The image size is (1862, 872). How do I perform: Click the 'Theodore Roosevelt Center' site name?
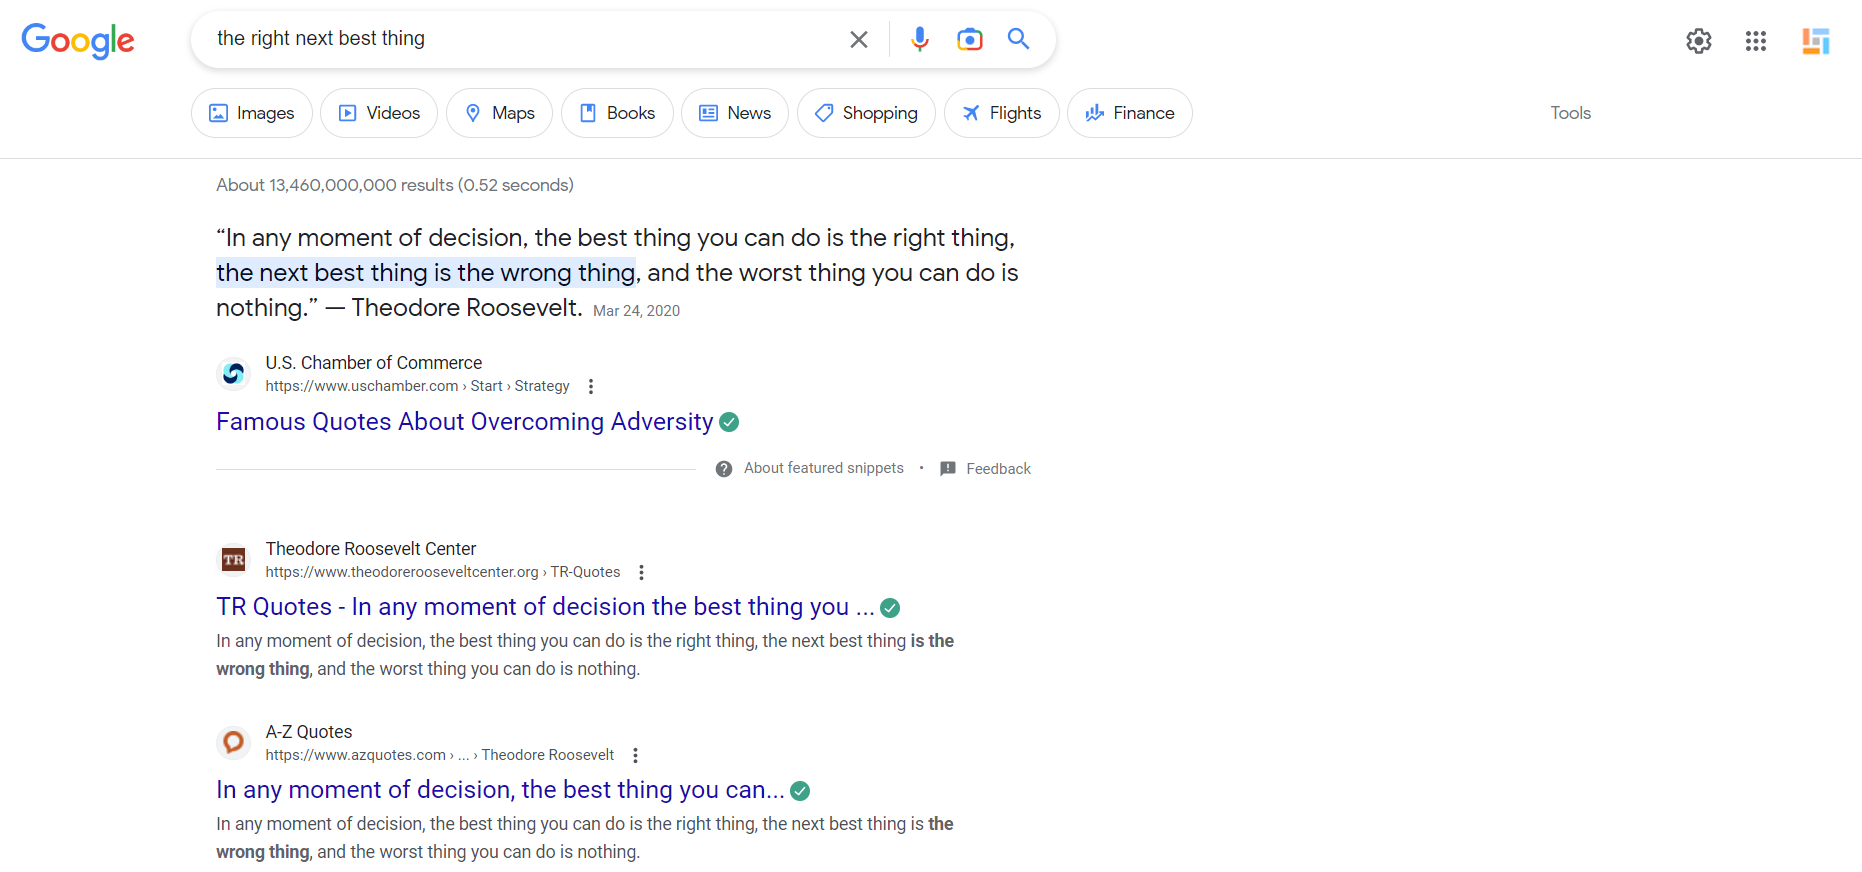pyautogui.click(x=371, y=549)
